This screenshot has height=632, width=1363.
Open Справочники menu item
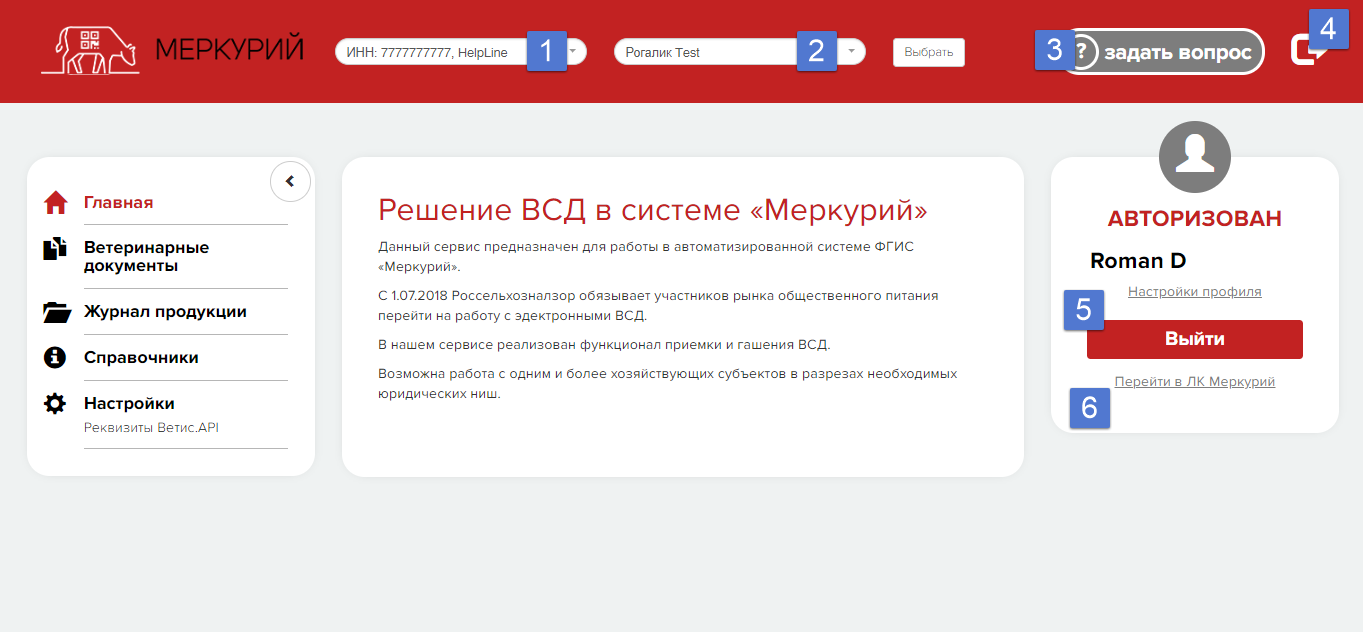tap(141, 357)
